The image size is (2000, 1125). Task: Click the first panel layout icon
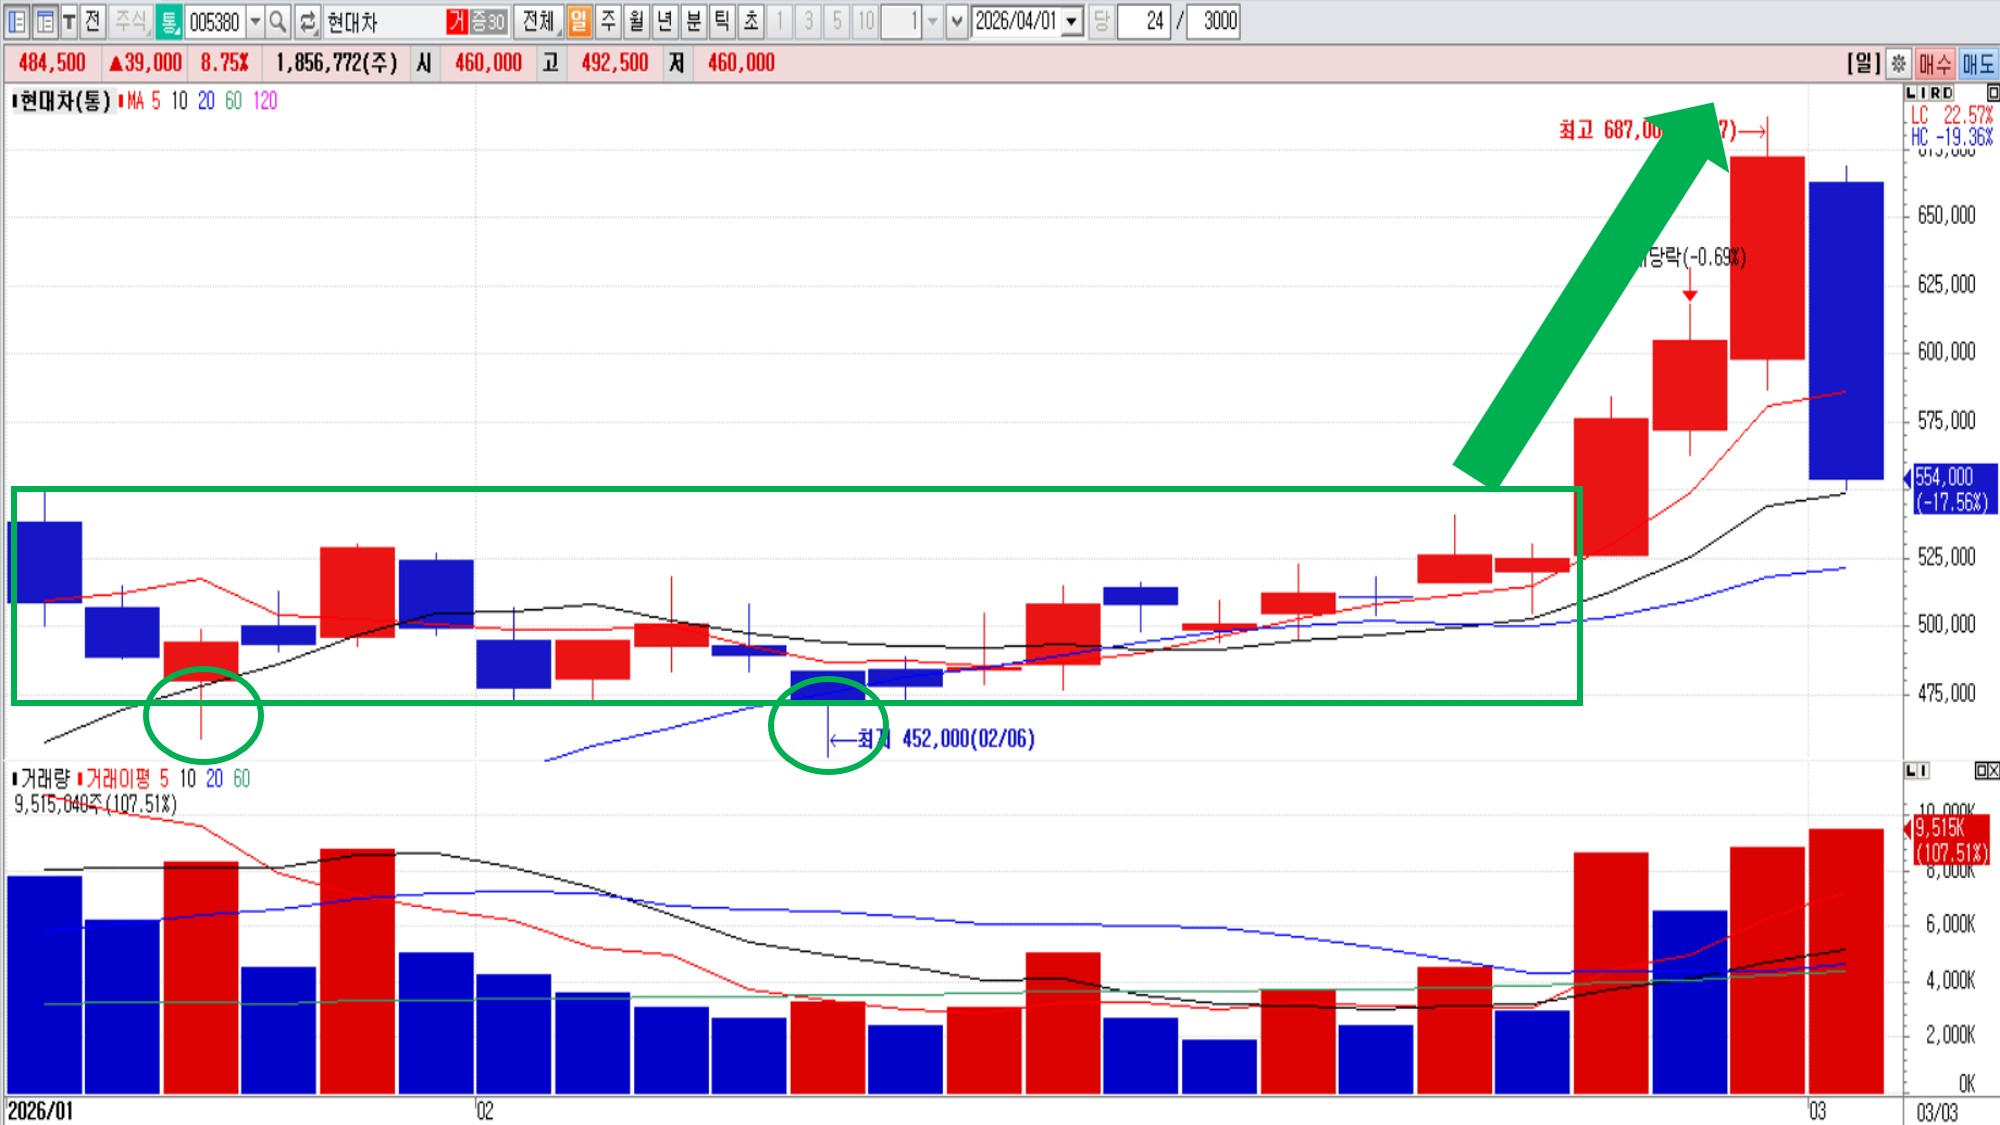pos(17,21)
